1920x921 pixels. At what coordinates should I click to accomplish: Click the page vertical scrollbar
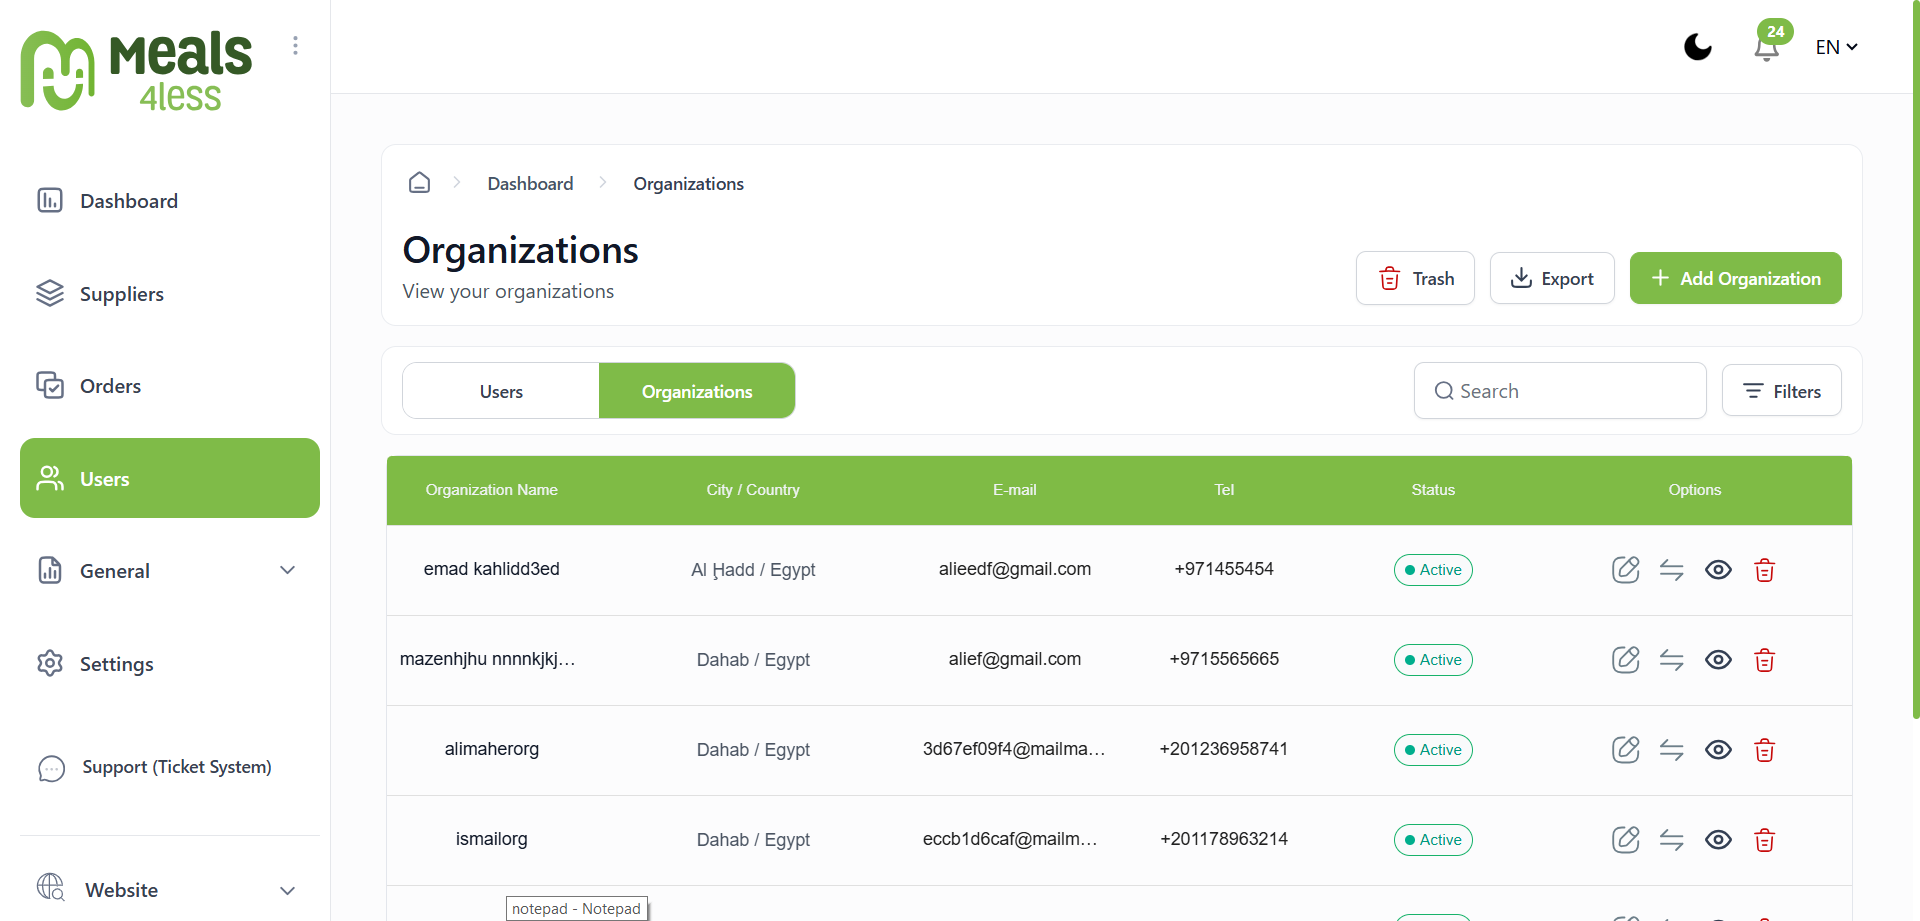click(x=1915, y=360)
